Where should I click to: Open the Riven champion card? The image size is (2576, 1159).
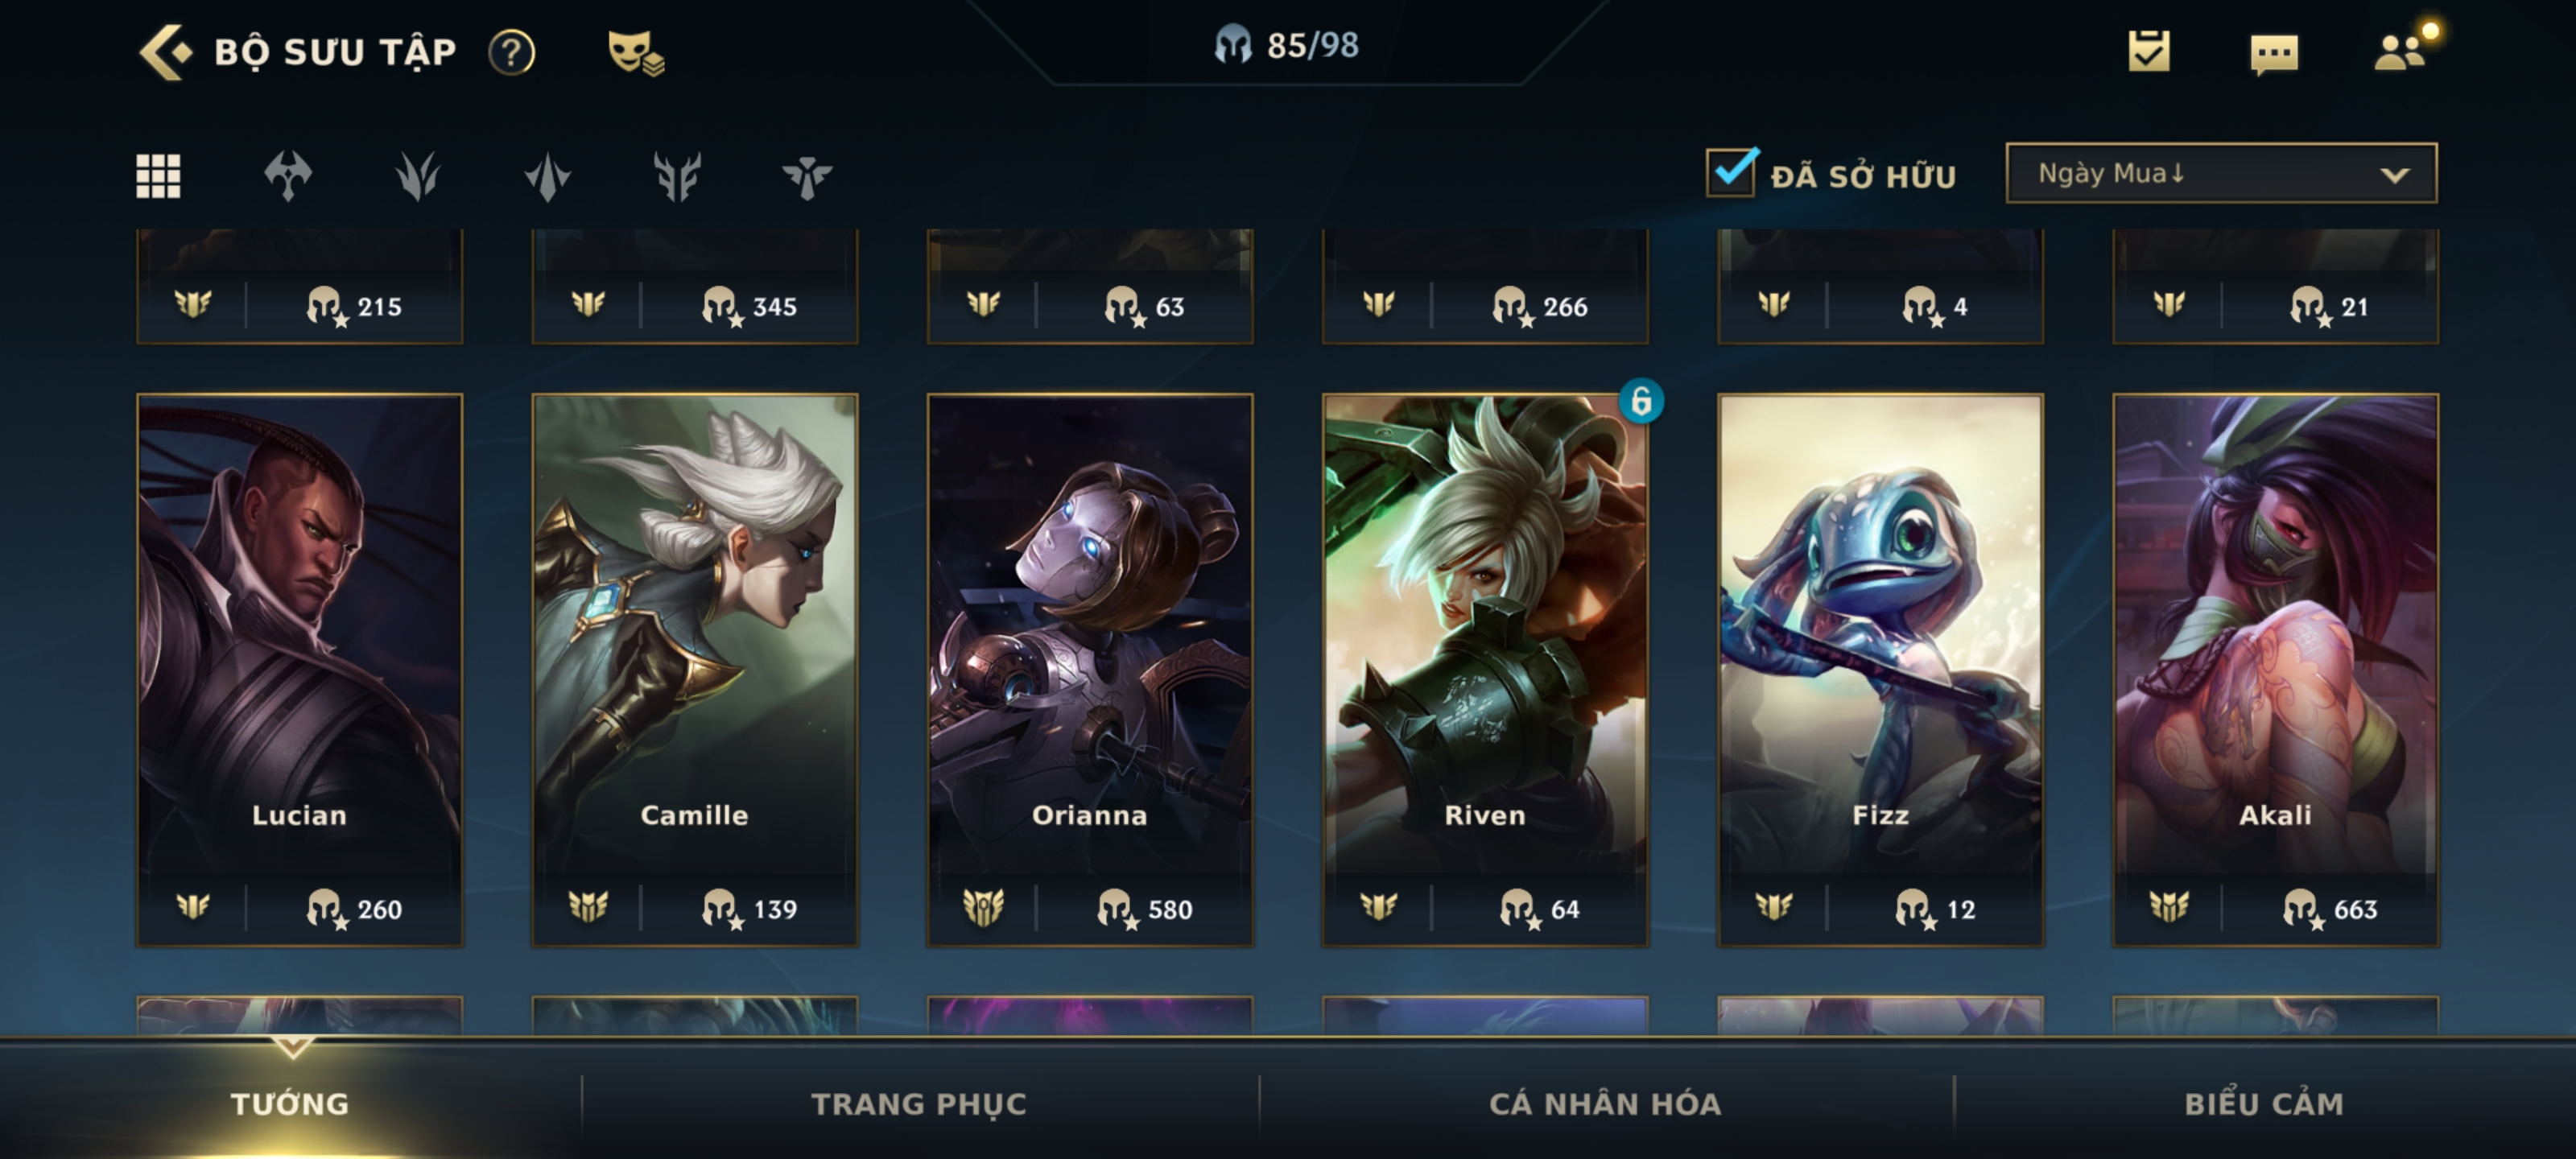tap(1485, 669)
